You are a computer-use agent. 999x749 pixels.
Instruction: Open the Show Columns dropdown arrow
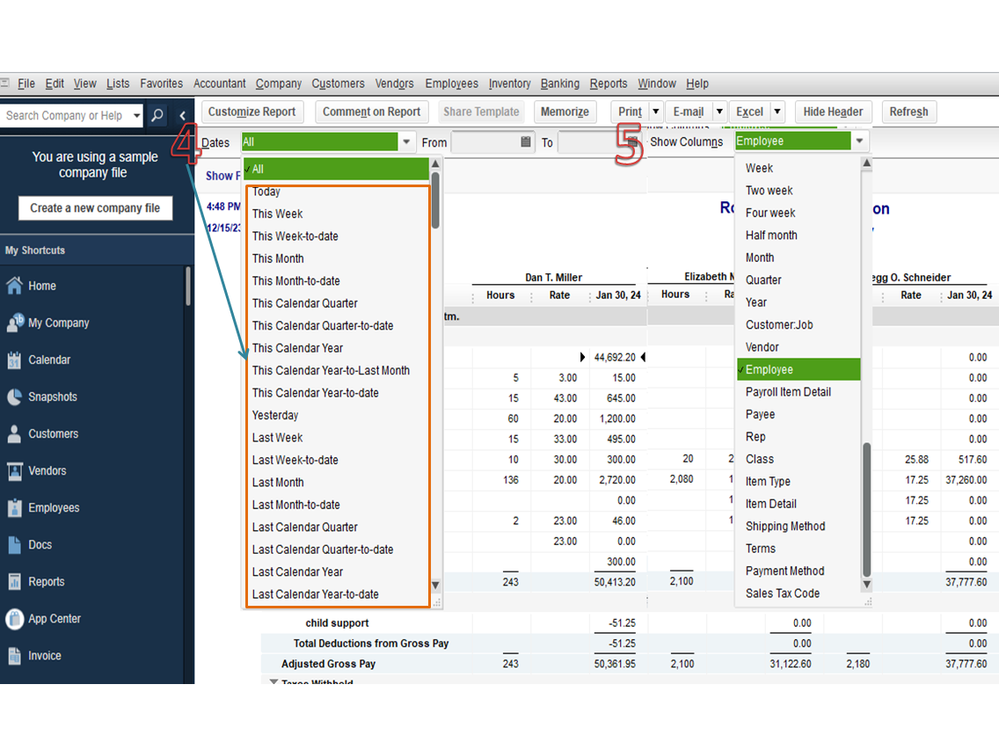point(859,141)
